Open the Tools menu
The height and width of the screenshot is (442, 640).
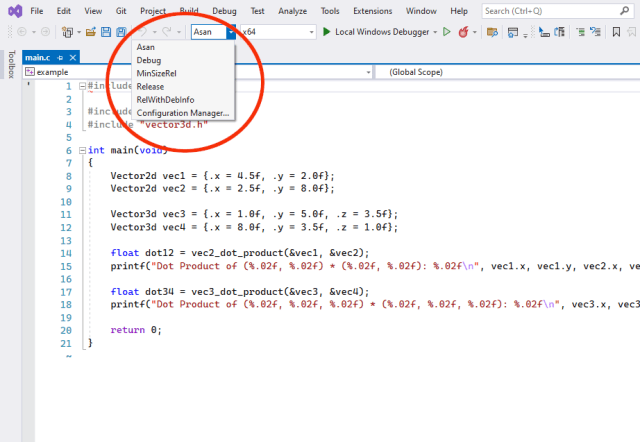tap(330, 11)
